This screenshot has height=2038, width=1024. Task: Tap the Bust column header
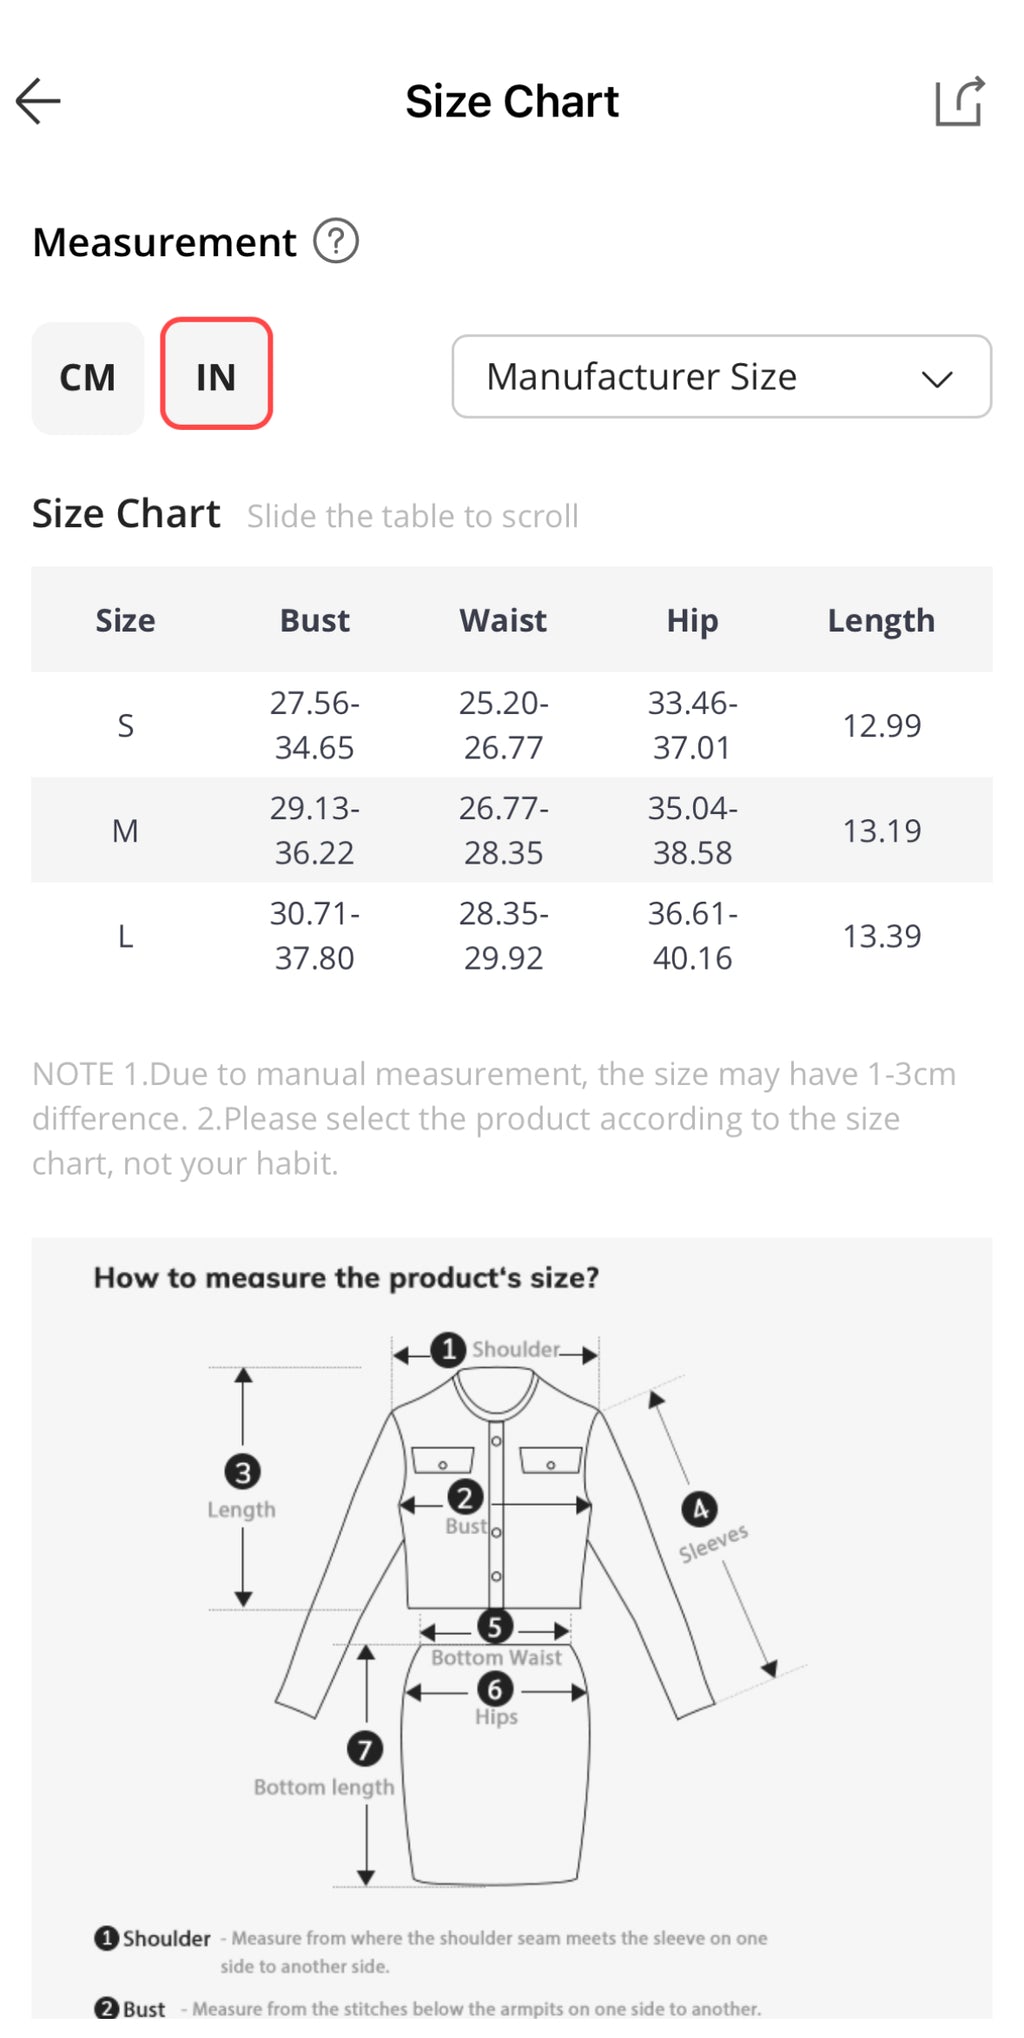click(x=314, y=620)
